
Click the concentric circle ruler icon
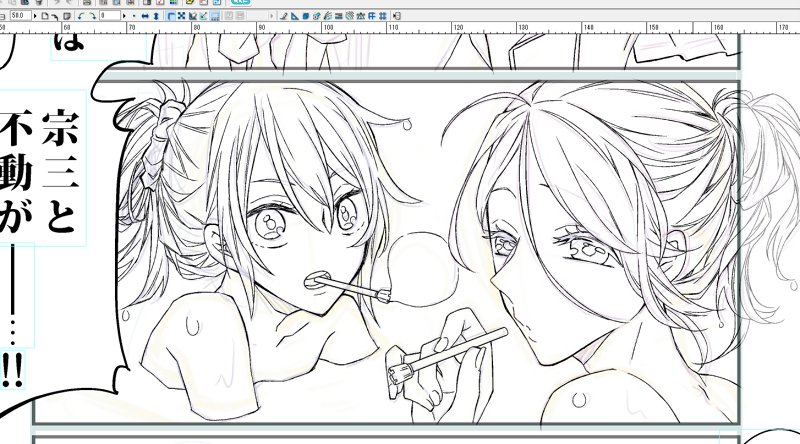pos(349,16)
